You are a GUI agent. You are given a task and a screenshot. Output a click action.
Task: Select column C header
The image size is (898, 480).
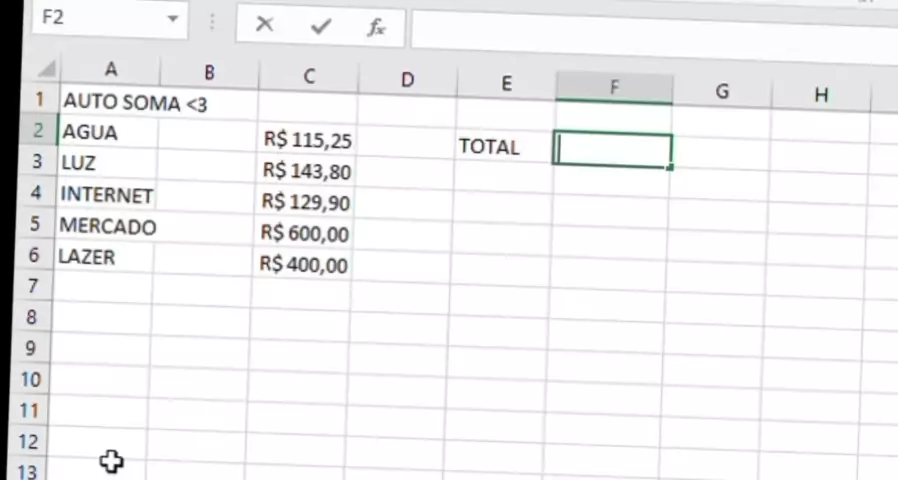point(309,76)
